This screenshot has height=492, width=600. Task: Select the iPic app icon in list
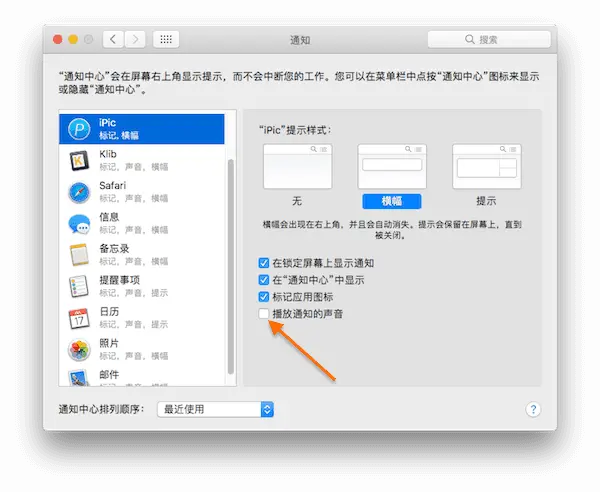pyautogui.click(x=79, y=129)
